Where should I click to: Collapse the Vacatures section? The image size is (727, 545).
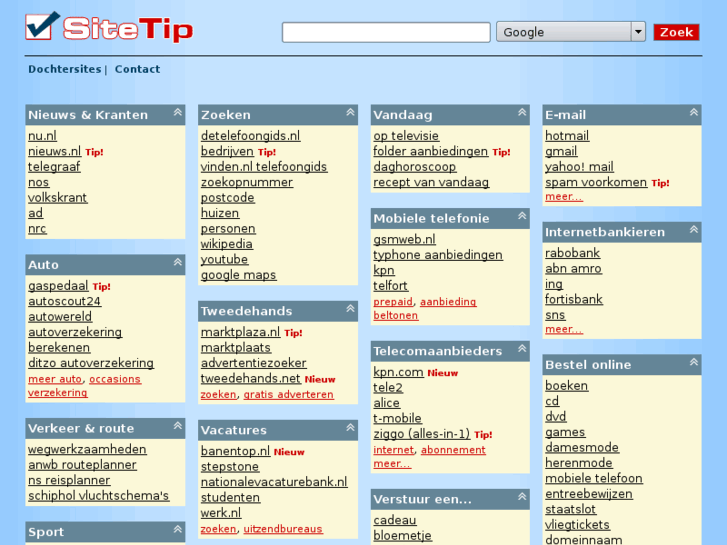click(350, 428)
